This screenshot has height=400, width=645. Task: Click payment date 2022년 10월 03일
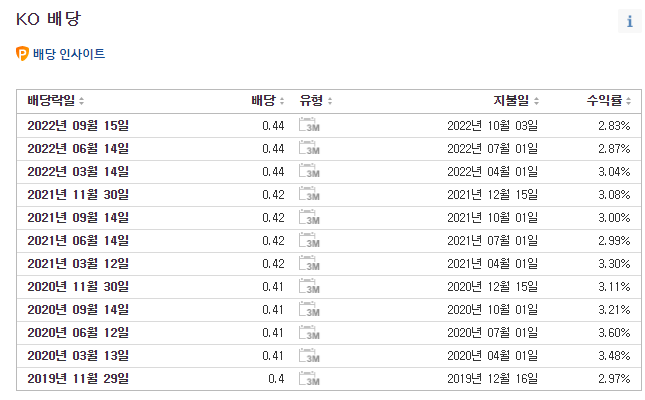[x=492, y=126]
